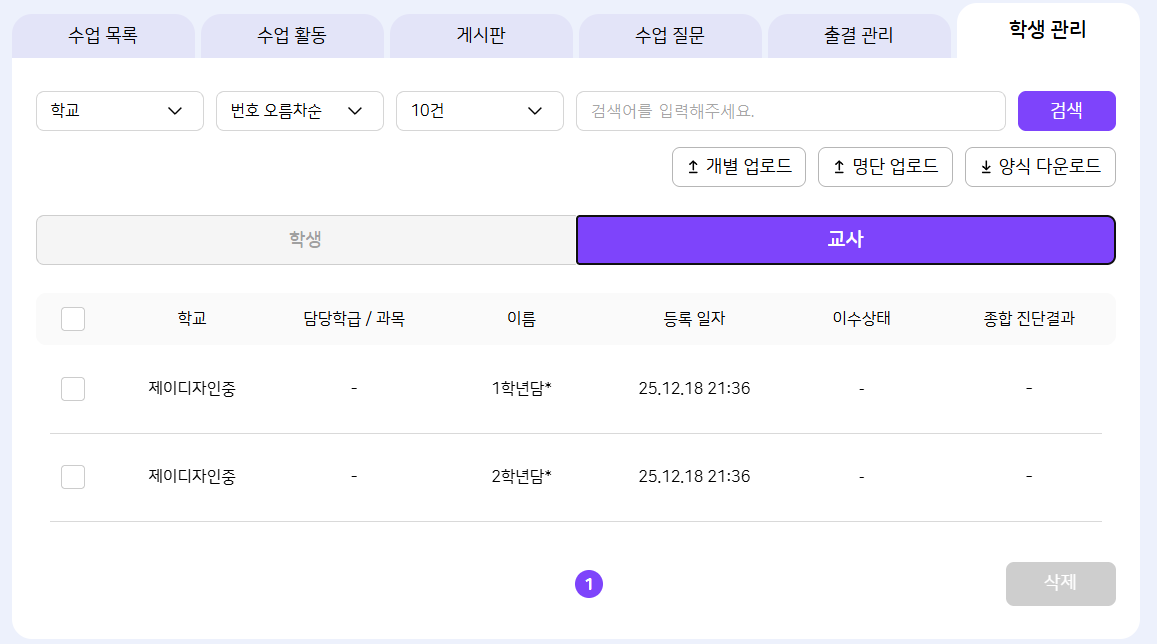Select the 교사 segment toggle
The width and height of the screenshot is (1157, 644).
[x=845, y=240]
